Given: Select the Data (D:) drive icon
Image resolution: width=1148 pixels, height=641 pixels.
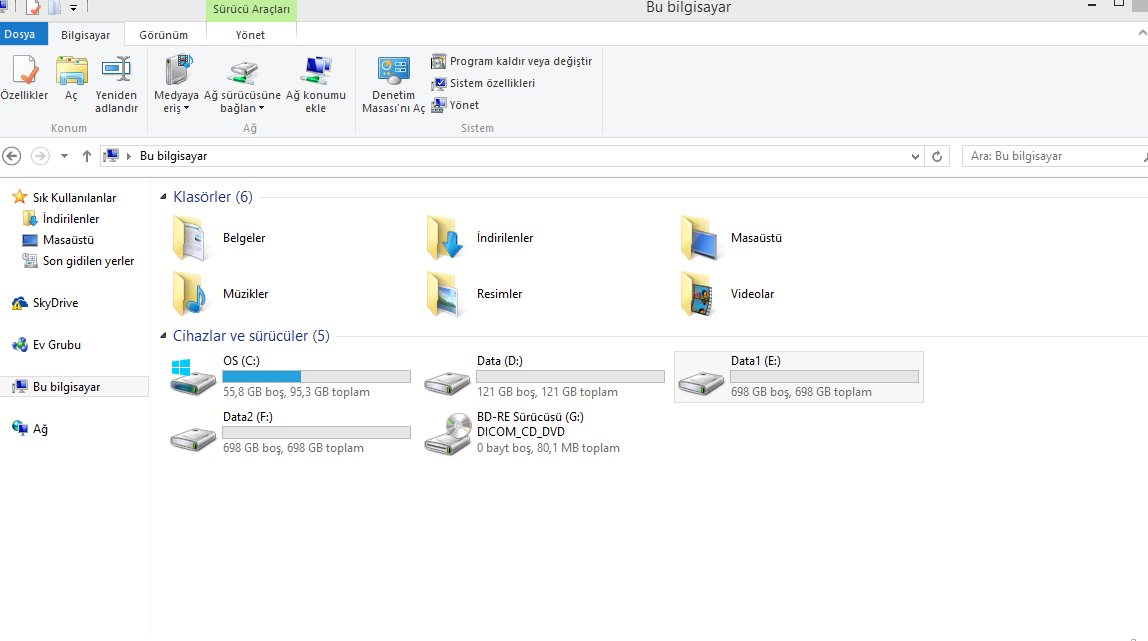Looking at the screenshot, I should pyautogui.click(x=447, y=382).
